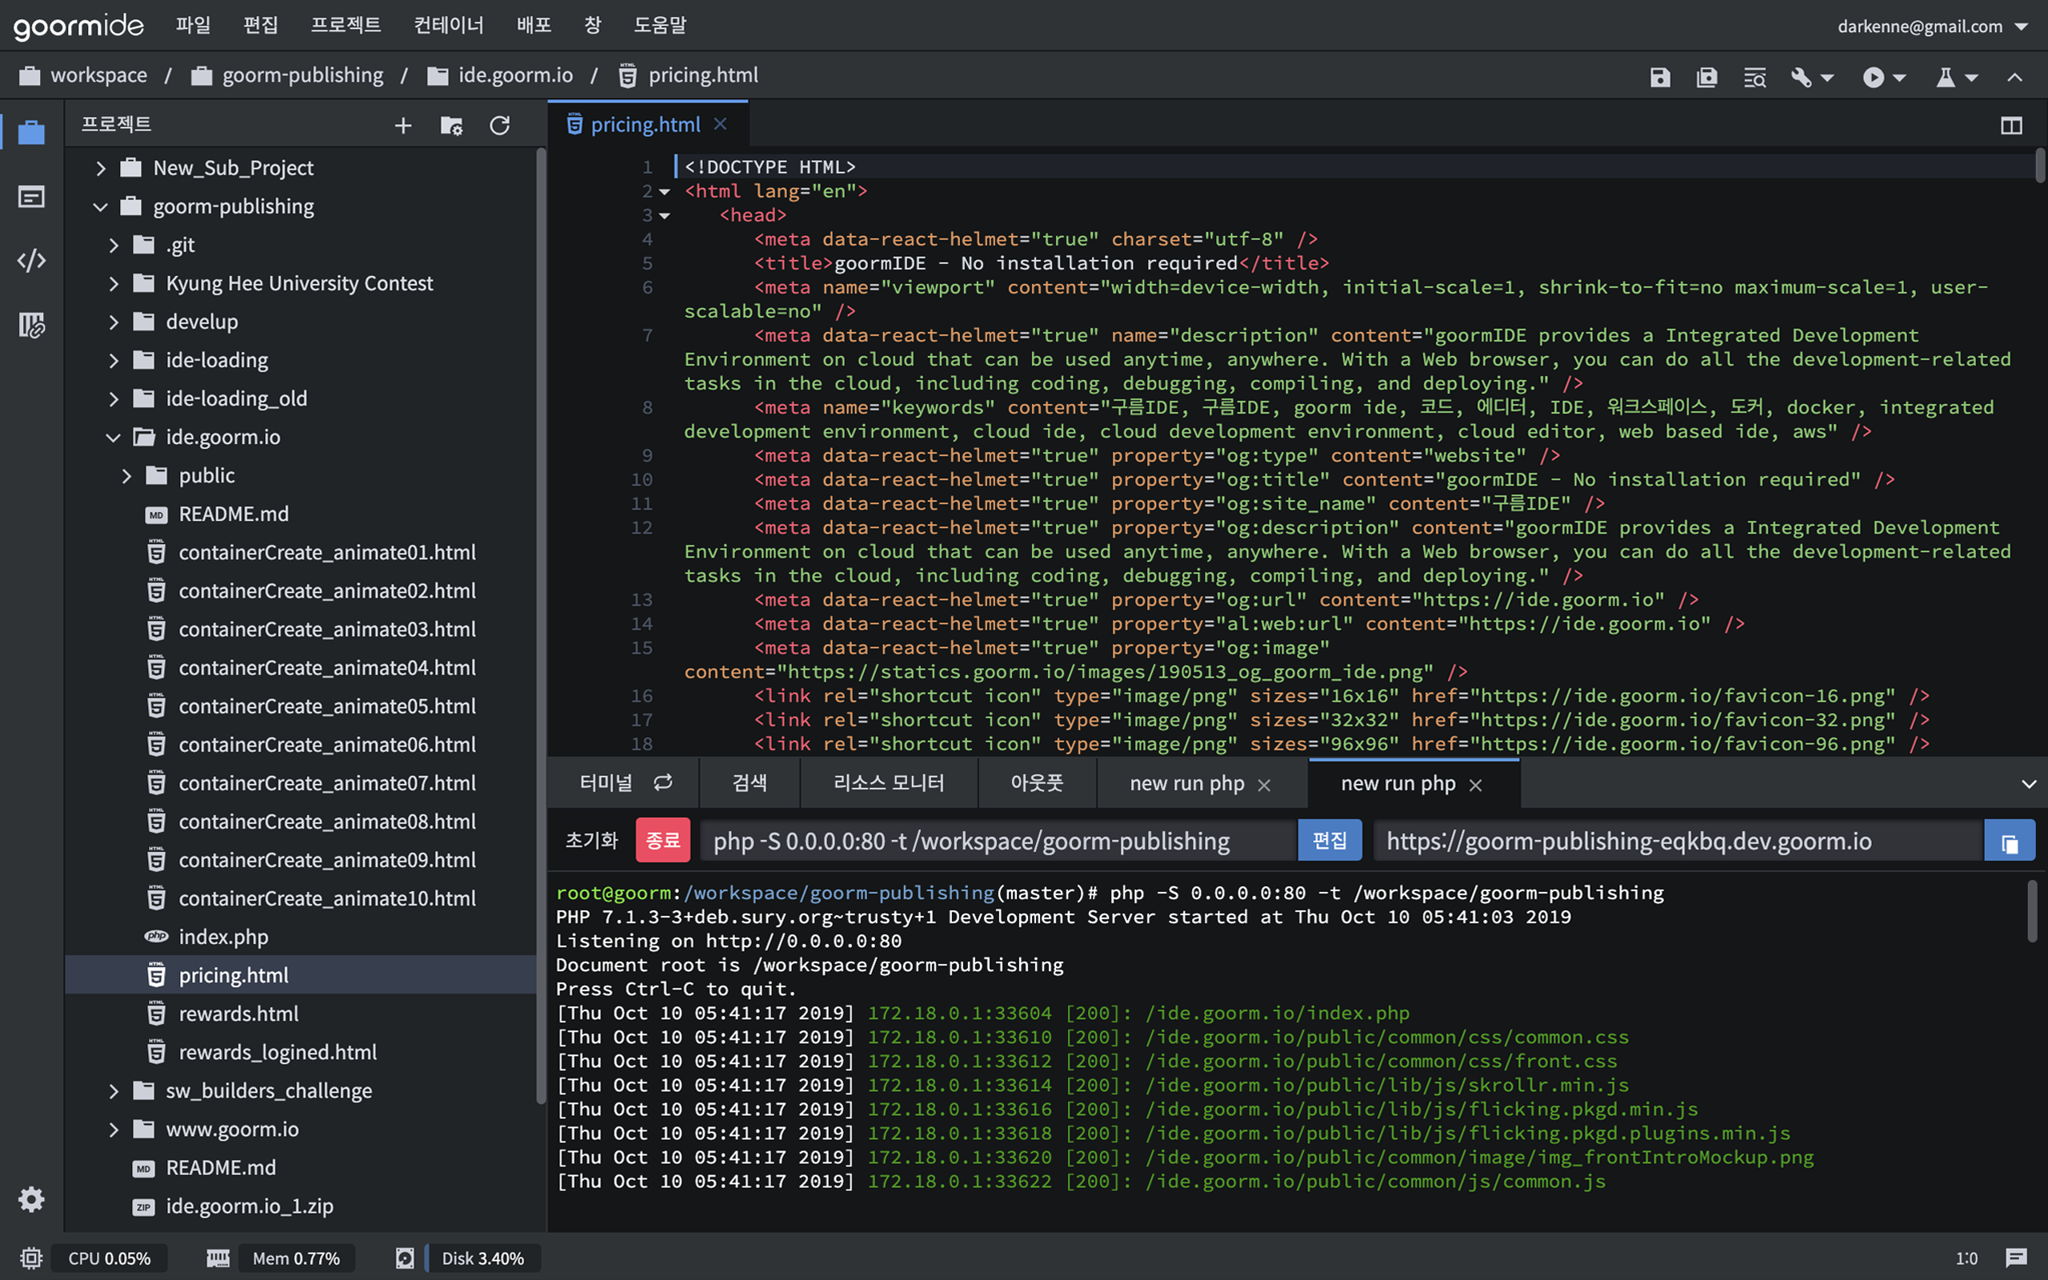Toggle split editor layout icon
Screen dimensions: 2048x1280
coord(2011,125)
